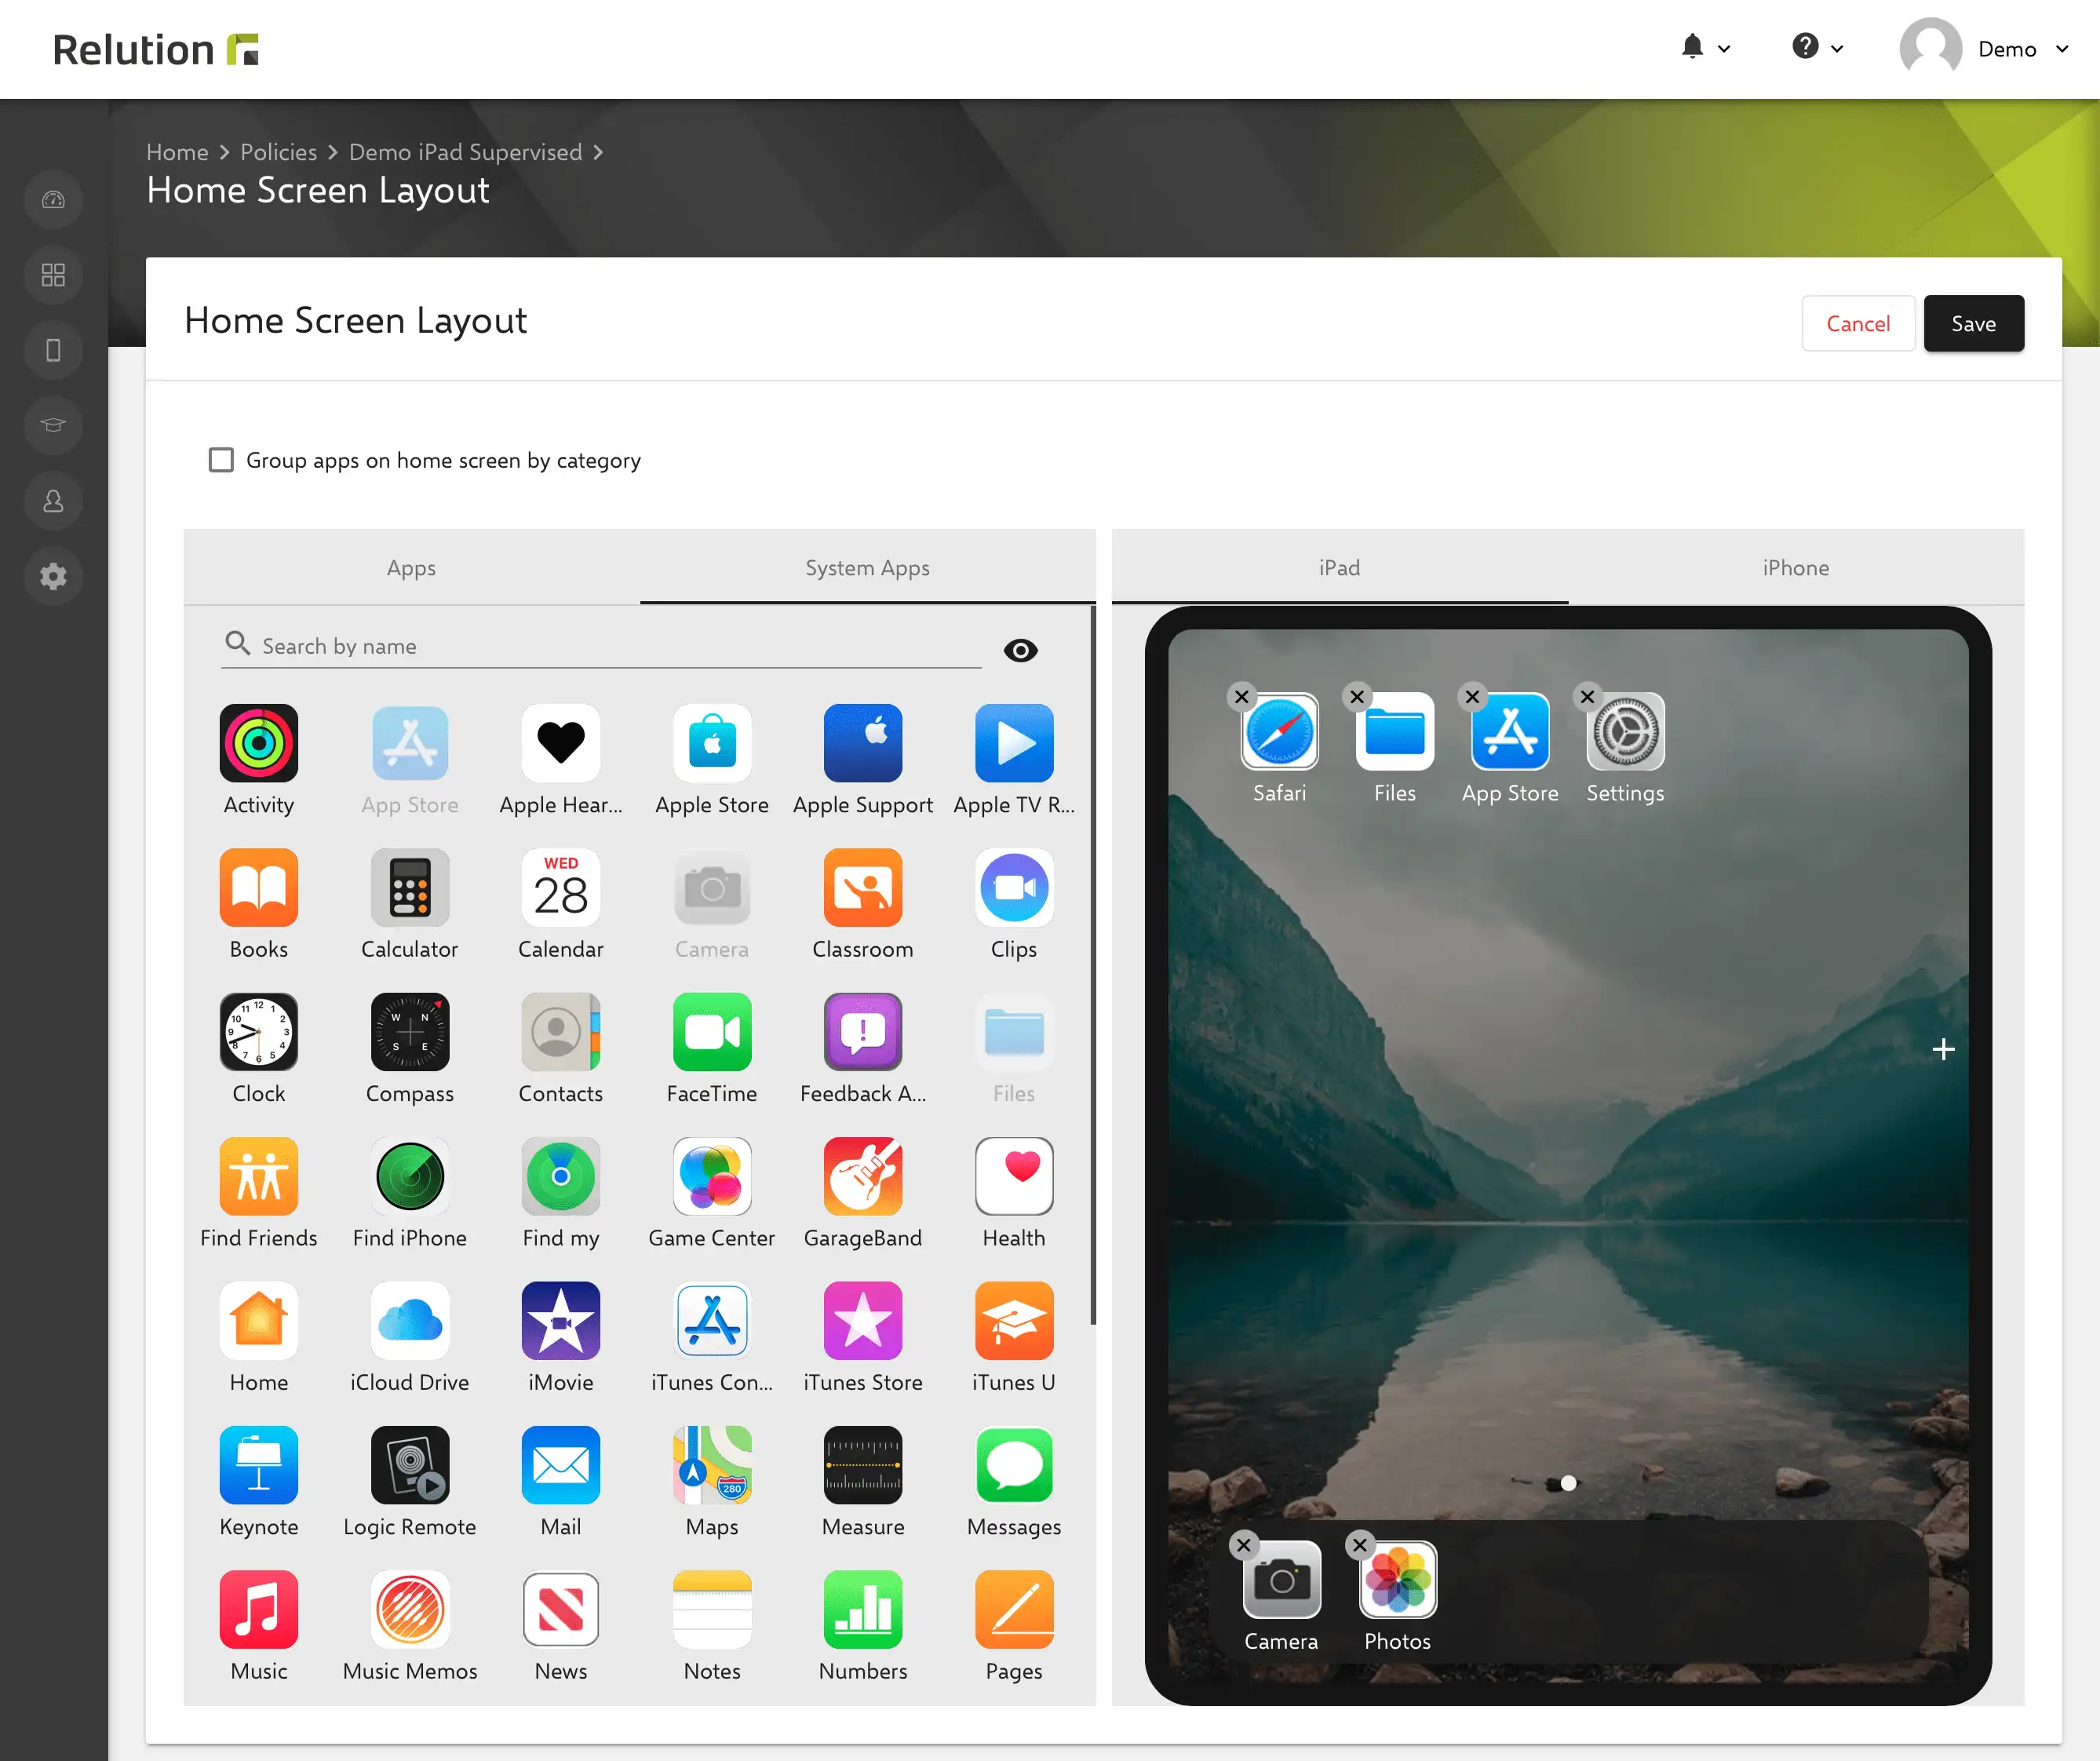Viewport: 2100px width, 1761px height.
Task: Select the Feedback Assistant icon
Action: [x=862, y=1031]
